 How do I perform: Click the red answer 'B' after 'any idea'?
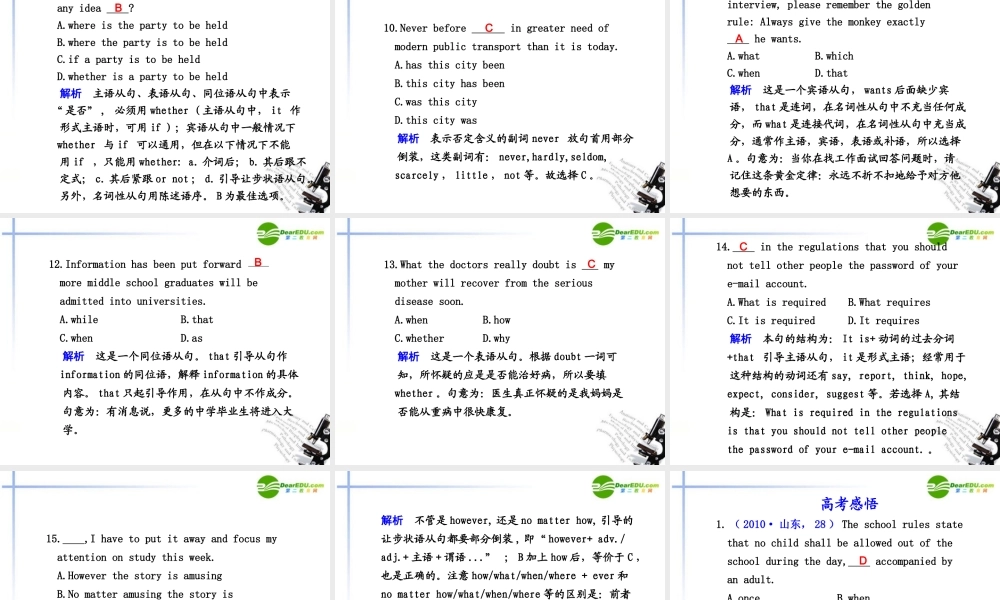tap(118, 8)
